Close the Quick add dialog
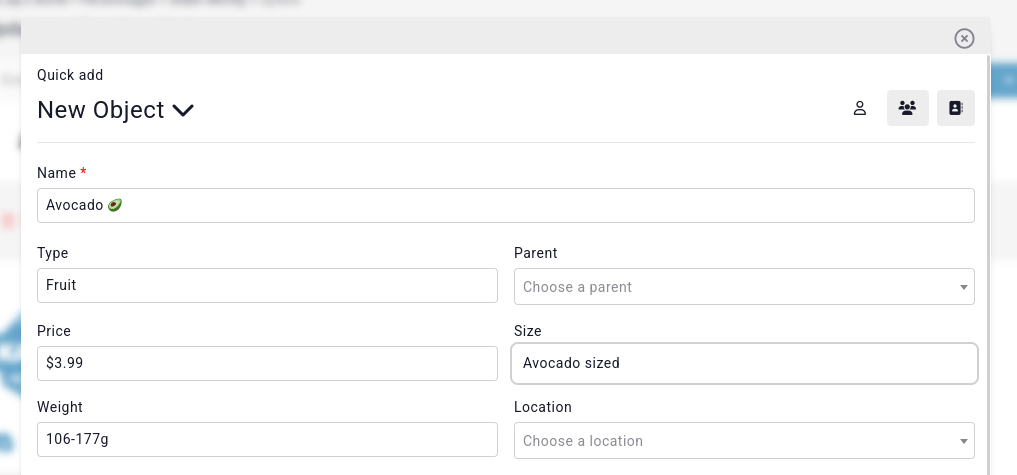This screenshot has height=475, width=1017. point(964,38)
